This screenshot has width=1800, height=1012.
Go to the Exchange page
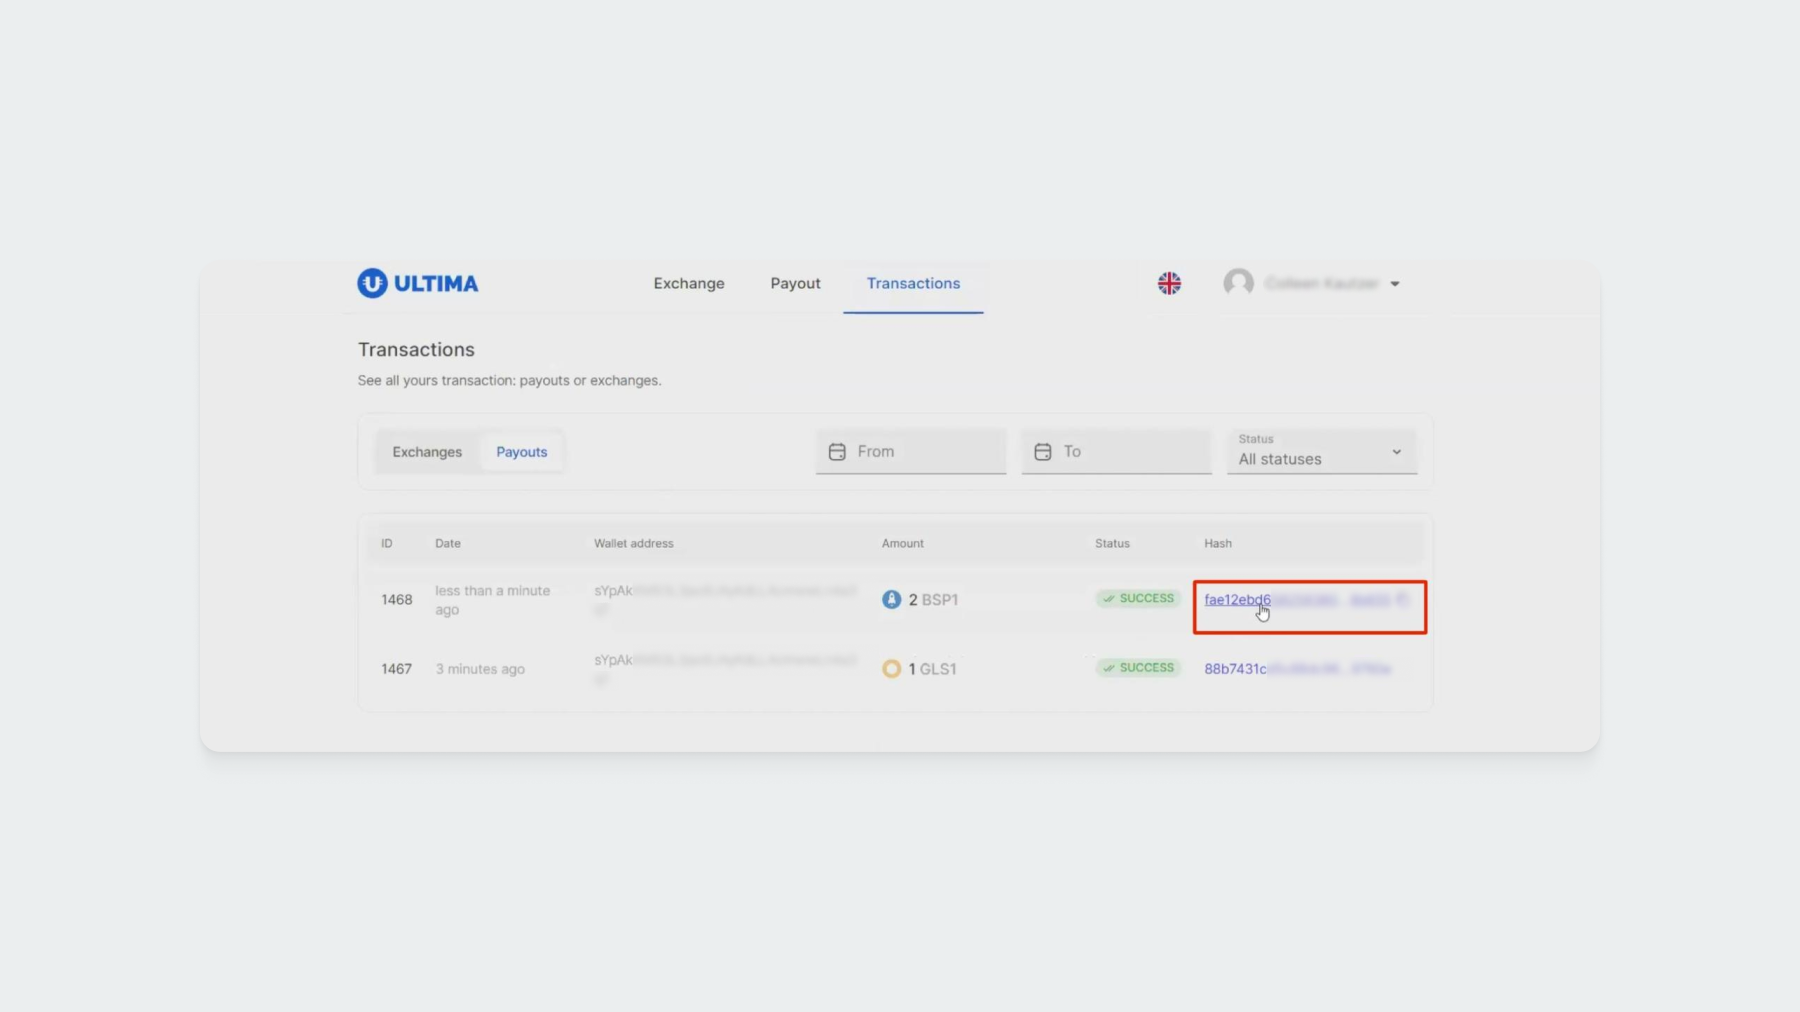coord(688,284)
